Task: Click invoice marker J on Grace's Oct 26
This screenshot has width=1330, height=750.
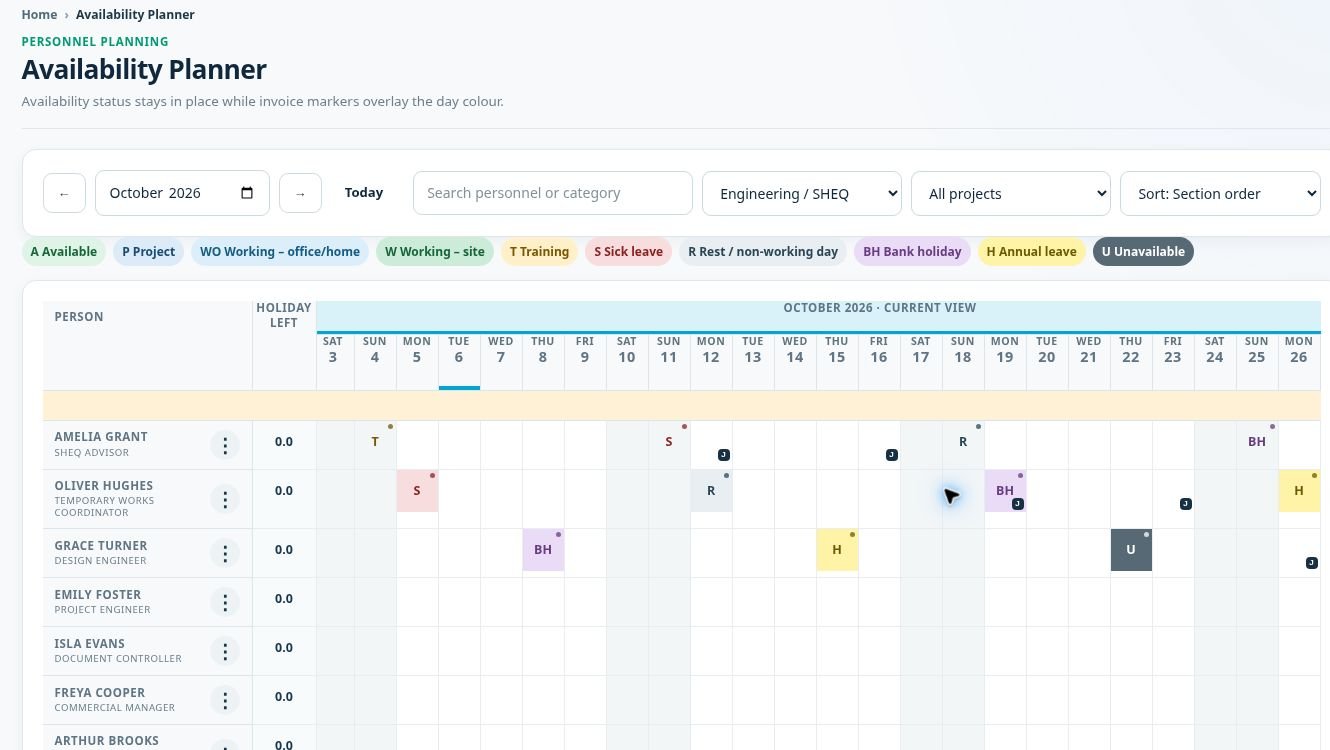Action: coord(1312,563)
